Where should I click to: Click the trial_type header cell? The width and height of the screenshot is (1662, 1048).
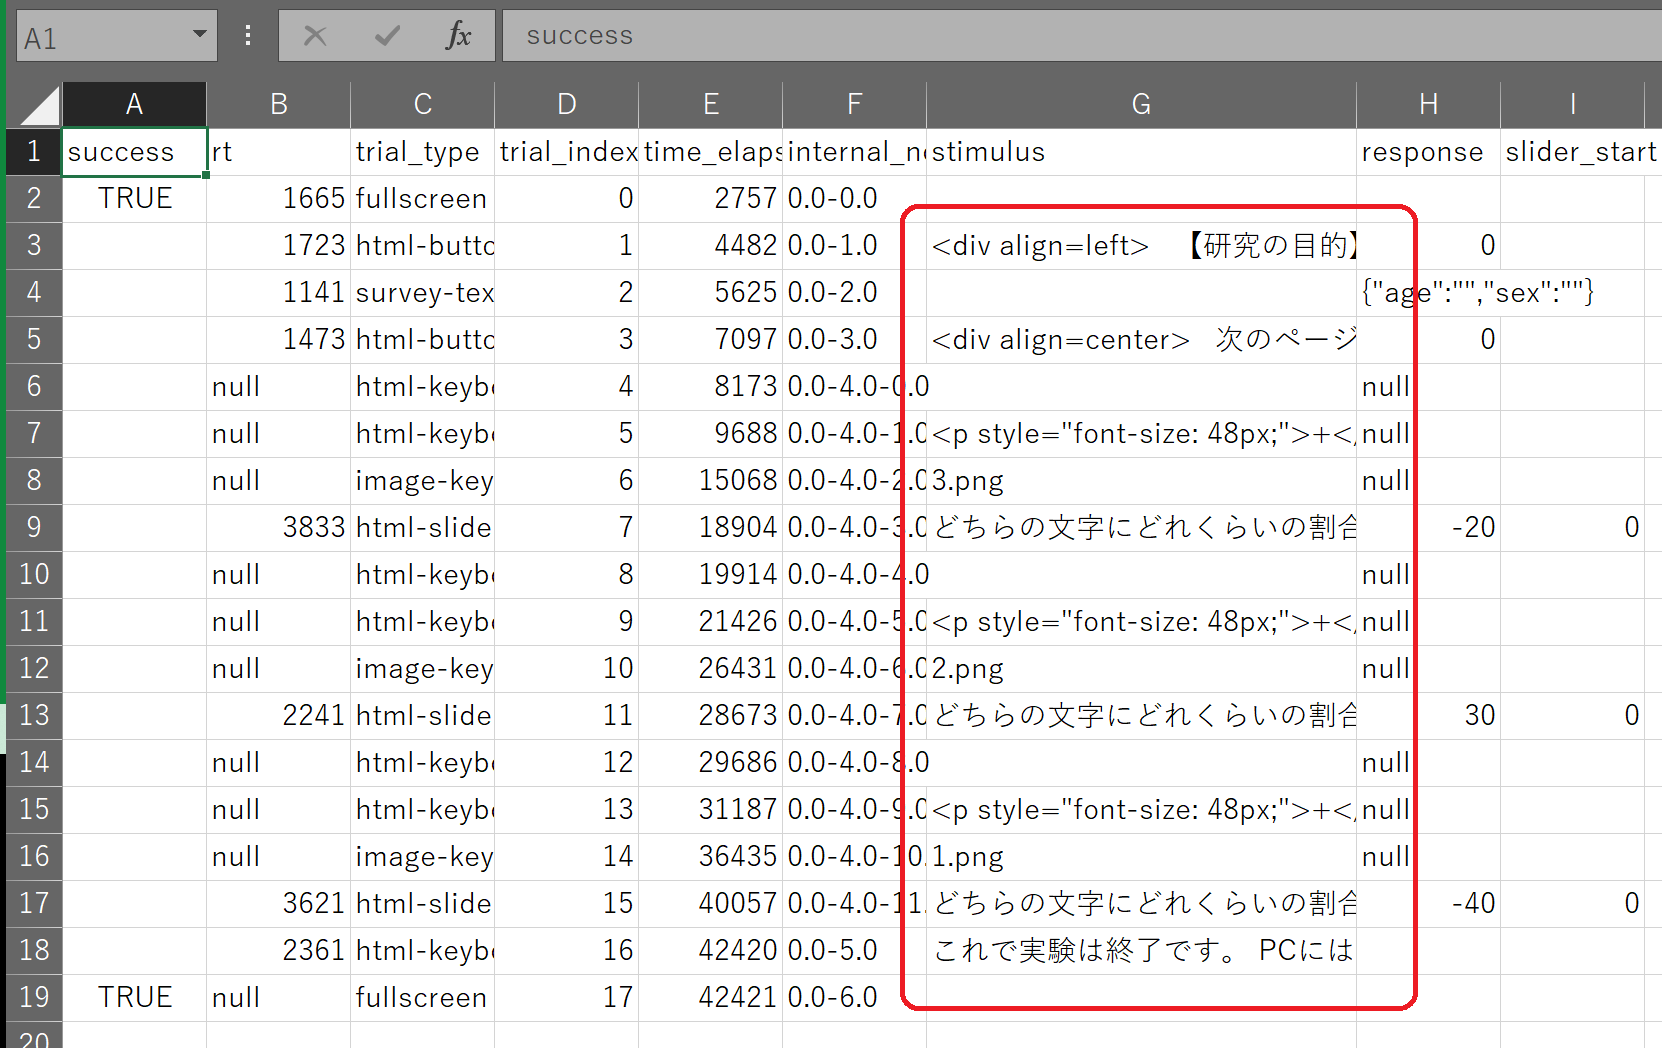tap(422, 151)
